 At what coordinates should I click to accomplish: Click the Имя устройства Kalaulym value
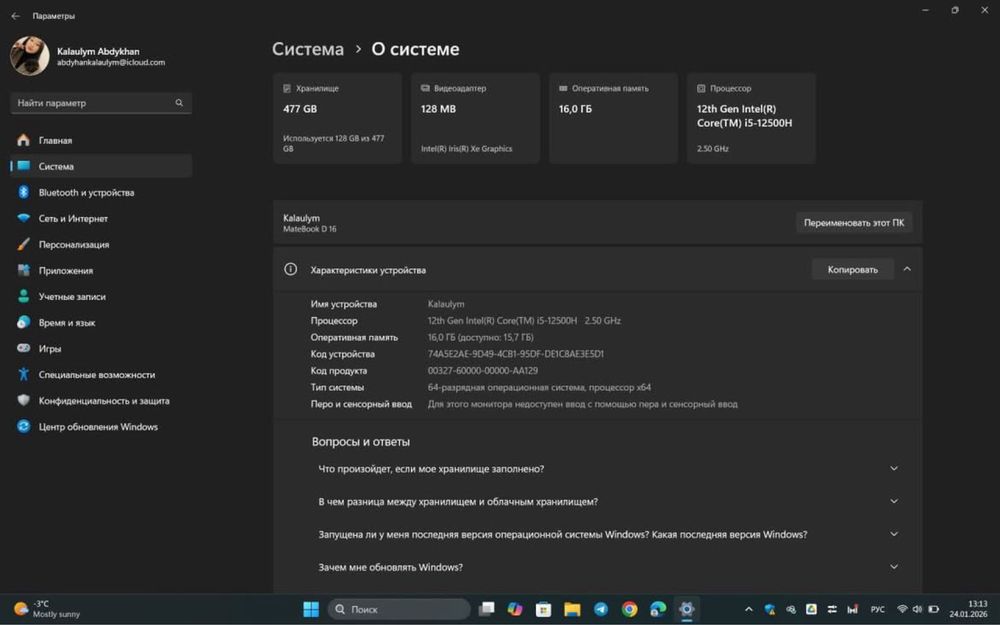click(446, 304)
